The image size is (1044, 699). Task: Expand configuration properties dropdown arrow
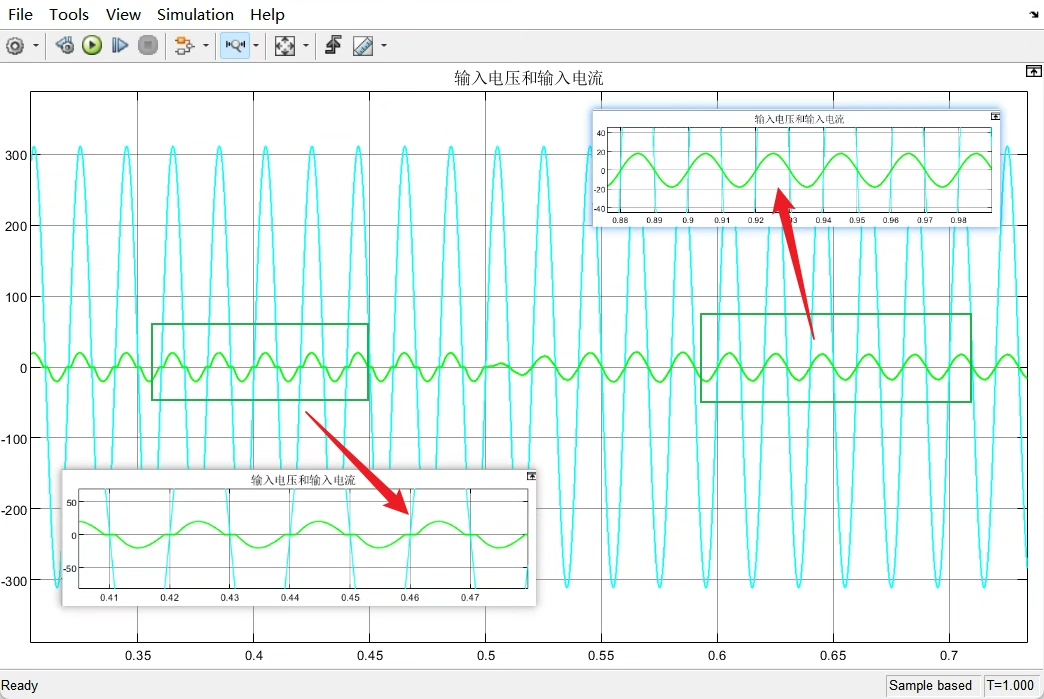point(36,45)
